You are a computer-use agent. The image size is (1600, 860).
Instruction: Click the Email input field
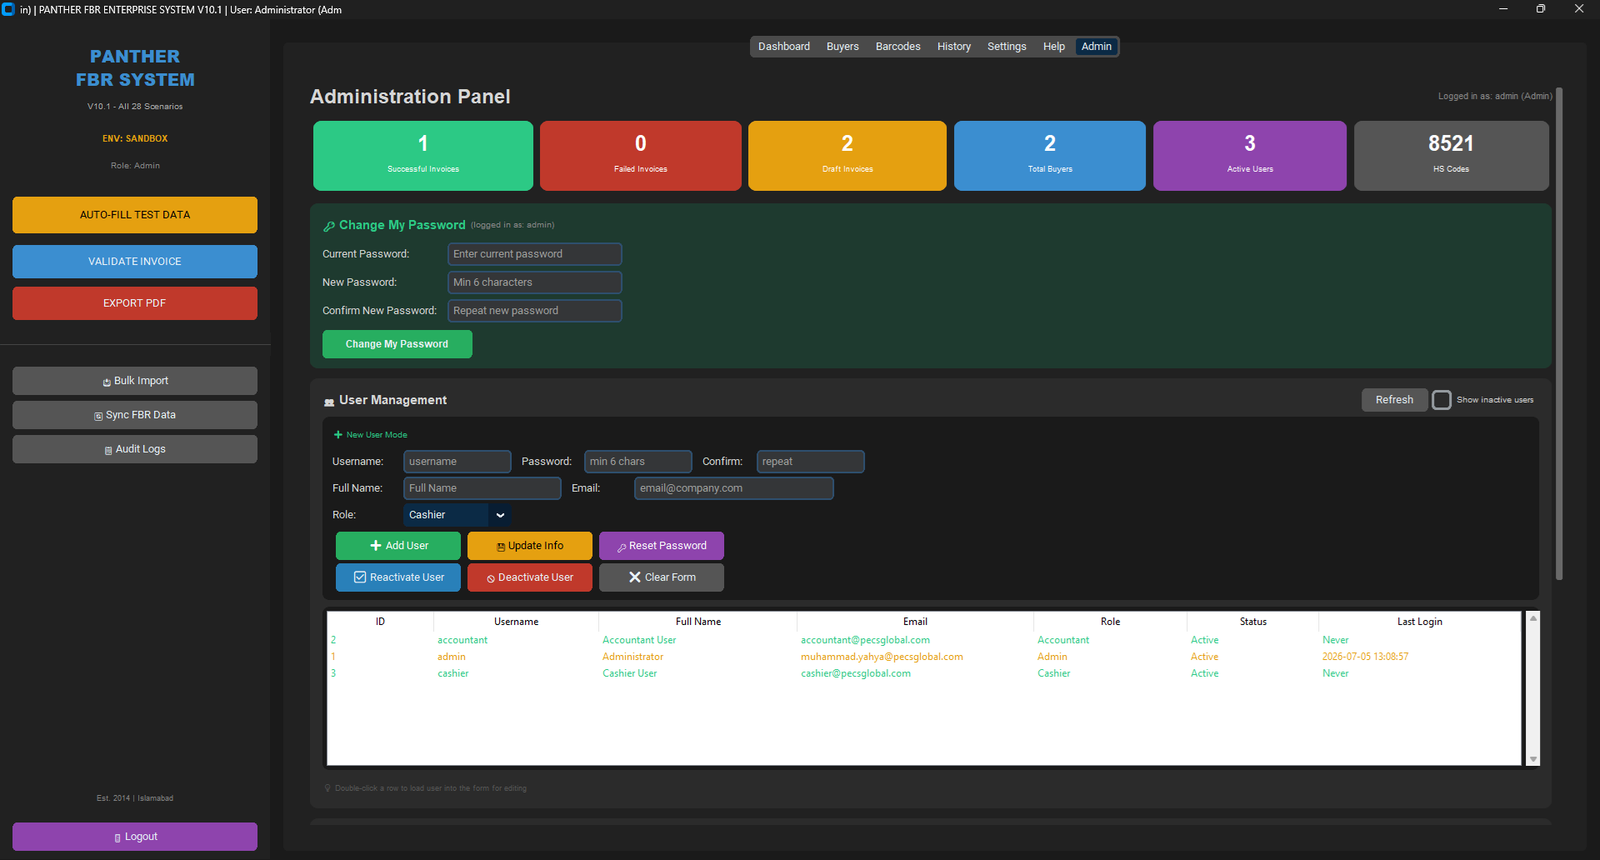[x=734, y=489]
